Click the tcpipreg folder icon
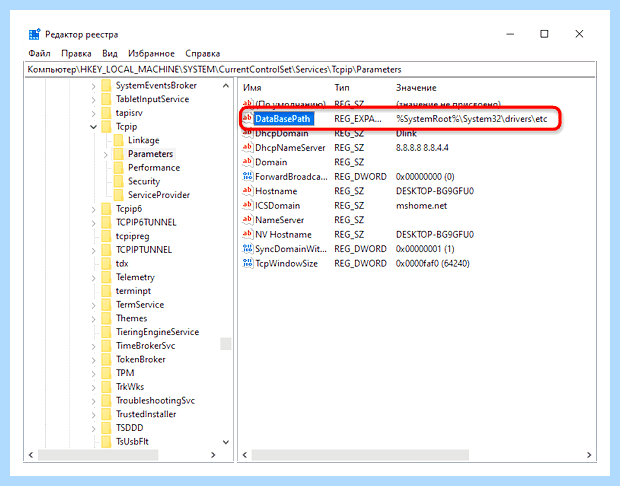The height and width of the screenshot is (486, 620). point(106,236)
